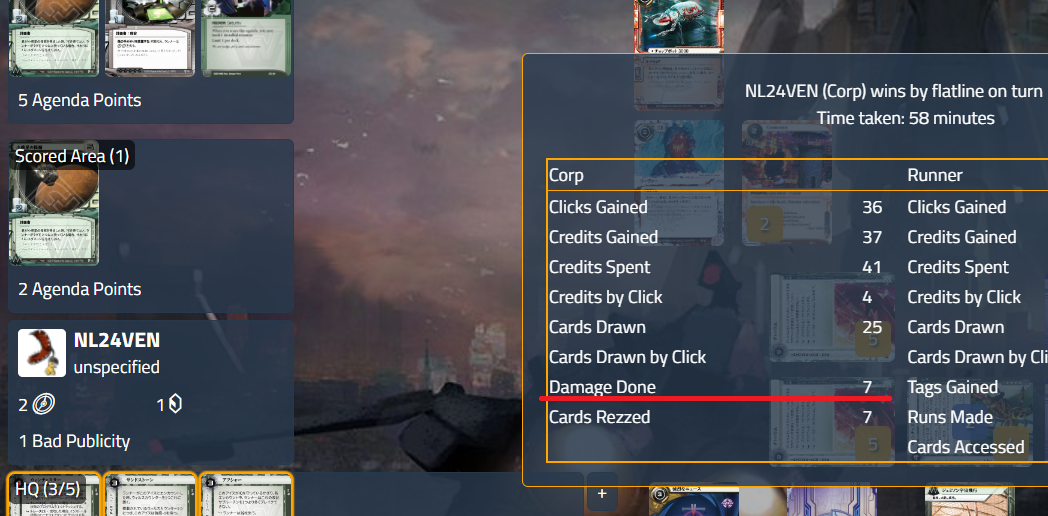This screenshot has width=1048, height=516.
Task: Select the green-header card at bottom right
Action: [970, 501]
